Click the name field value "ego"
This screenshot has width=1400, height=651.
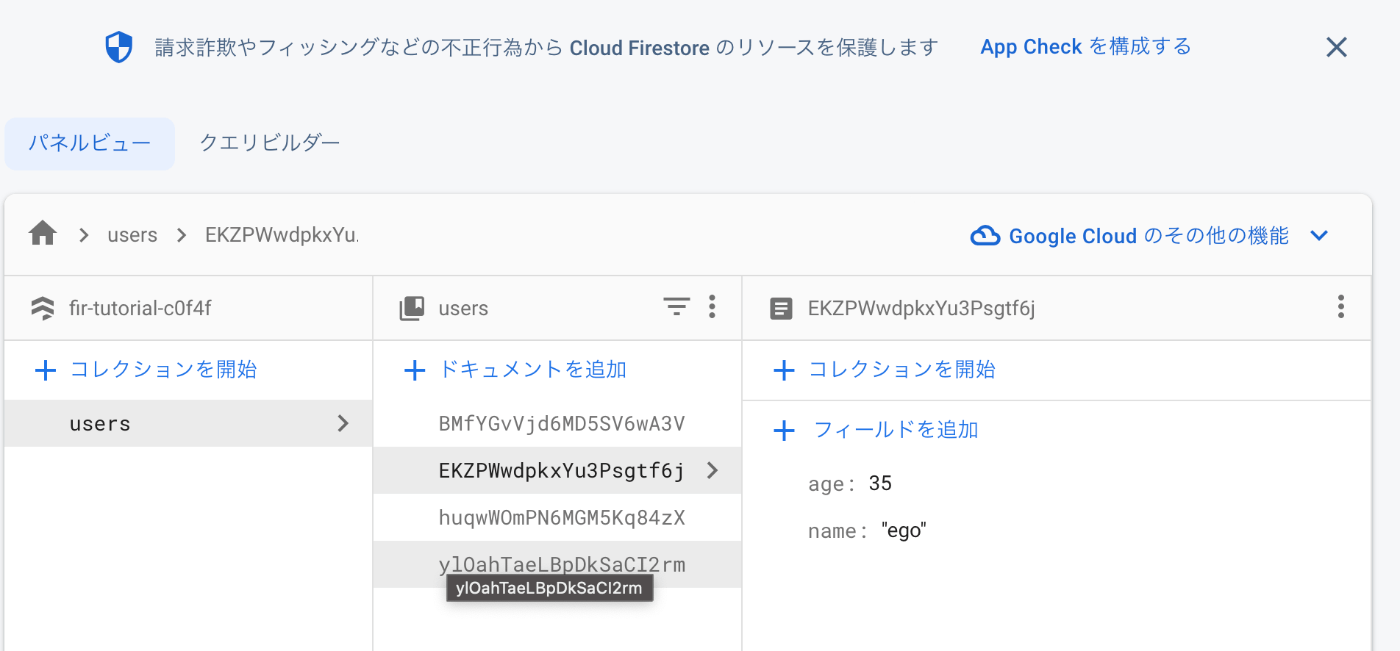[904, 531]
